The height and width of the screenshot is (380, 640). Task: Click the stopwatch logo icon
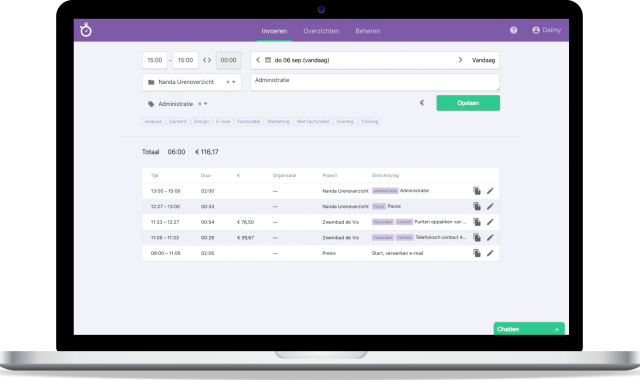click(86, 30)
